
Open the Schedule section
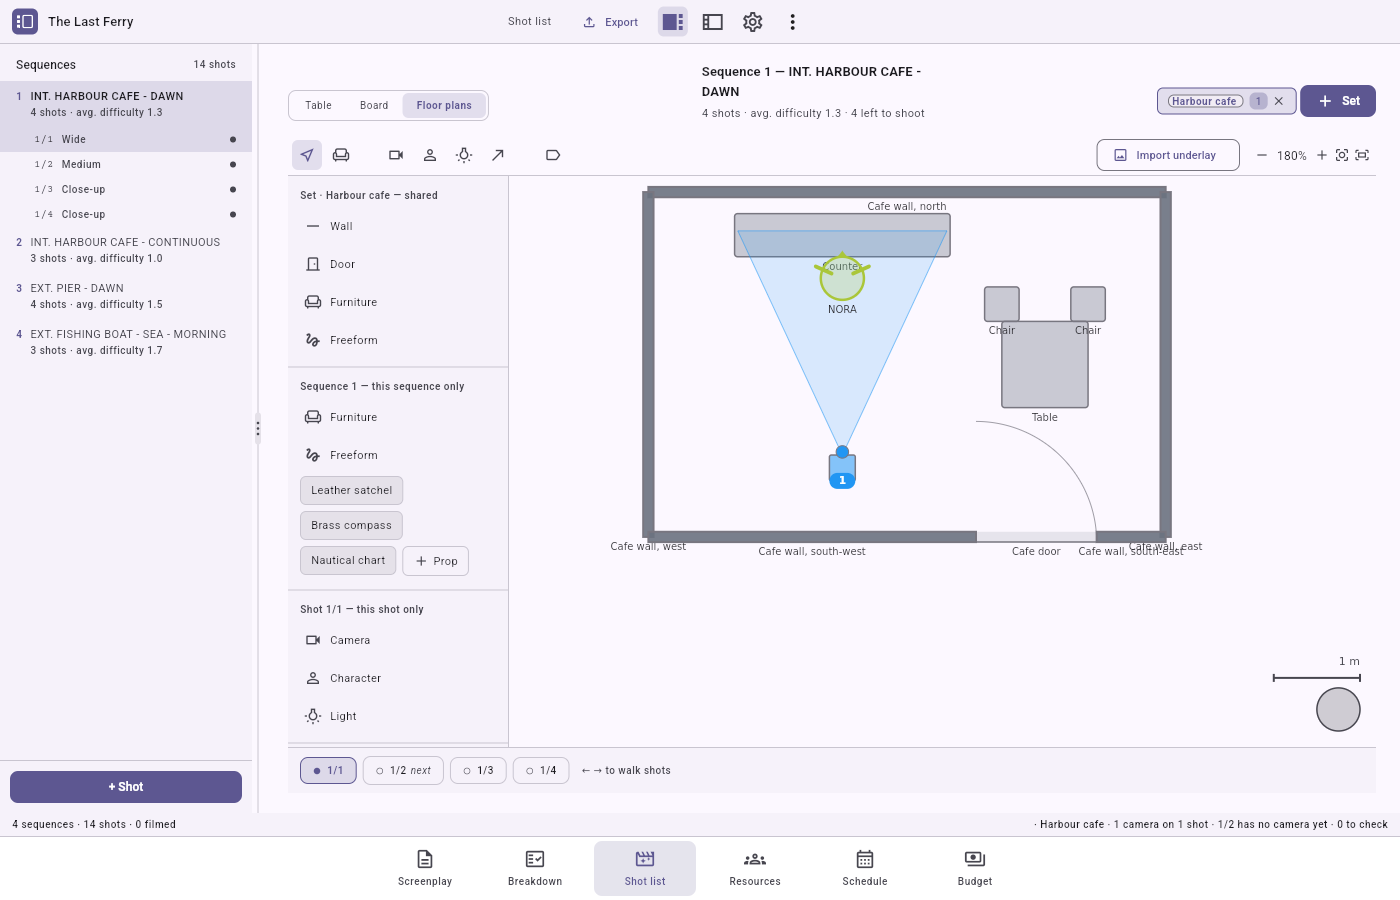click(x=865, y=868)
